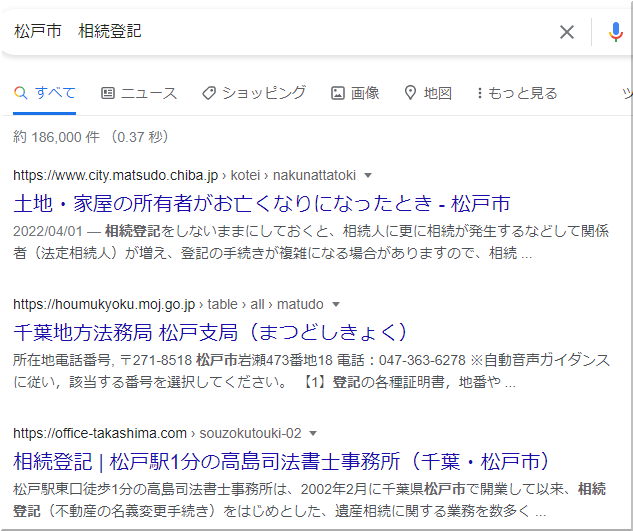Switch to the ニュース tab

tap(139, 93)
